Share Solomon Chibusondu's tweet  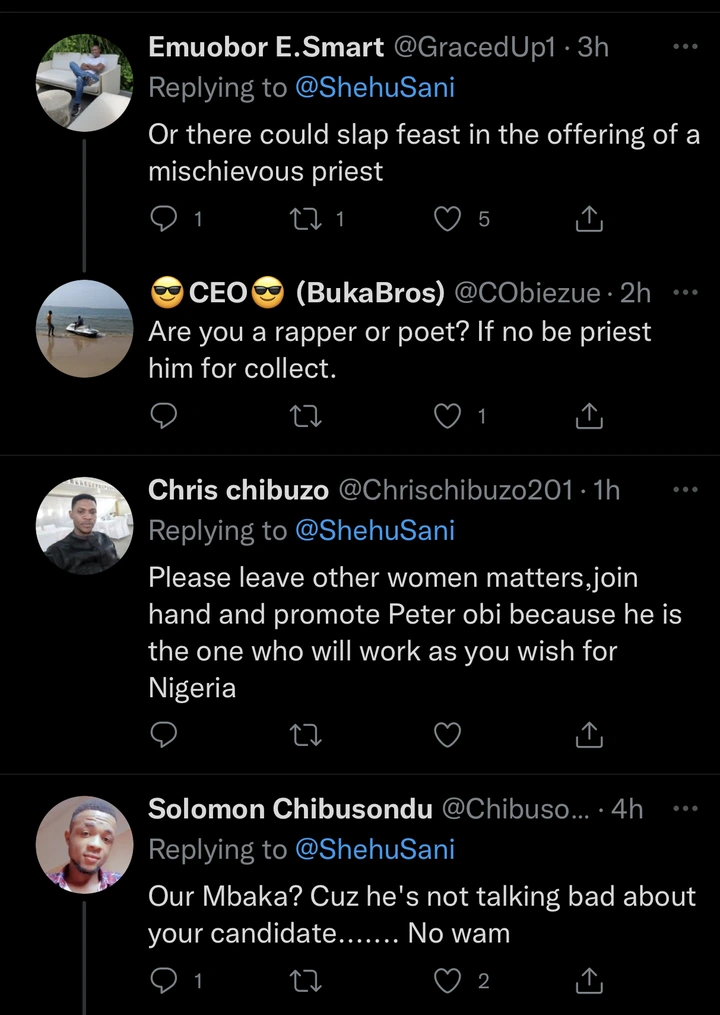(590, 981)
